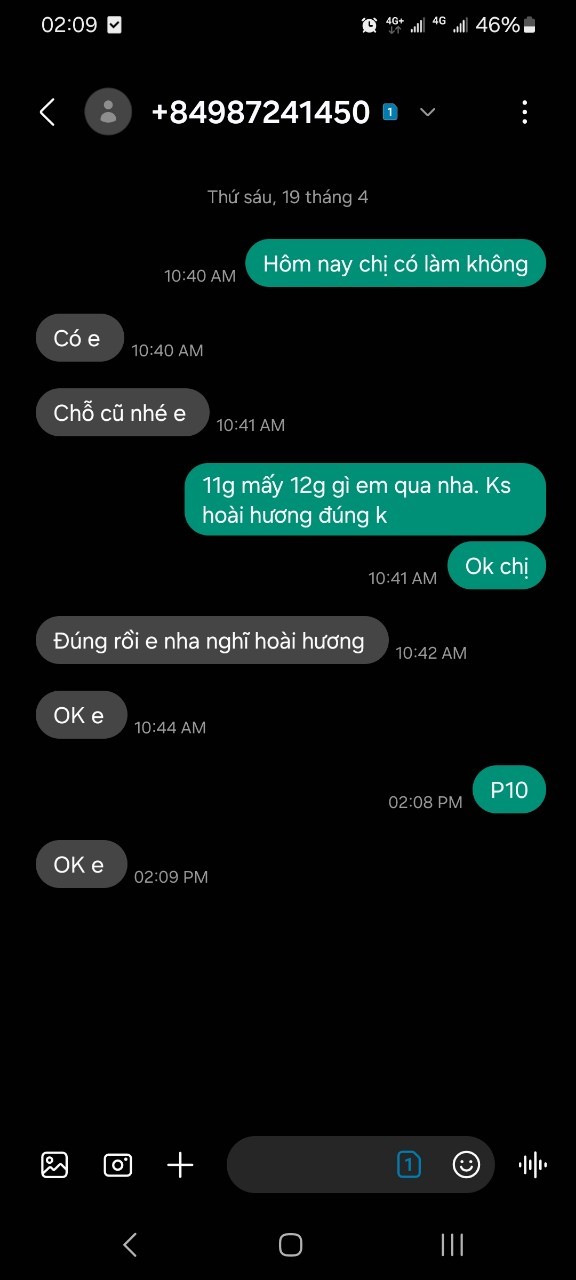This screenshot has width=576, height=1280.
Task: Open gallery image picker icon
Action: [x=54, y=1164]
